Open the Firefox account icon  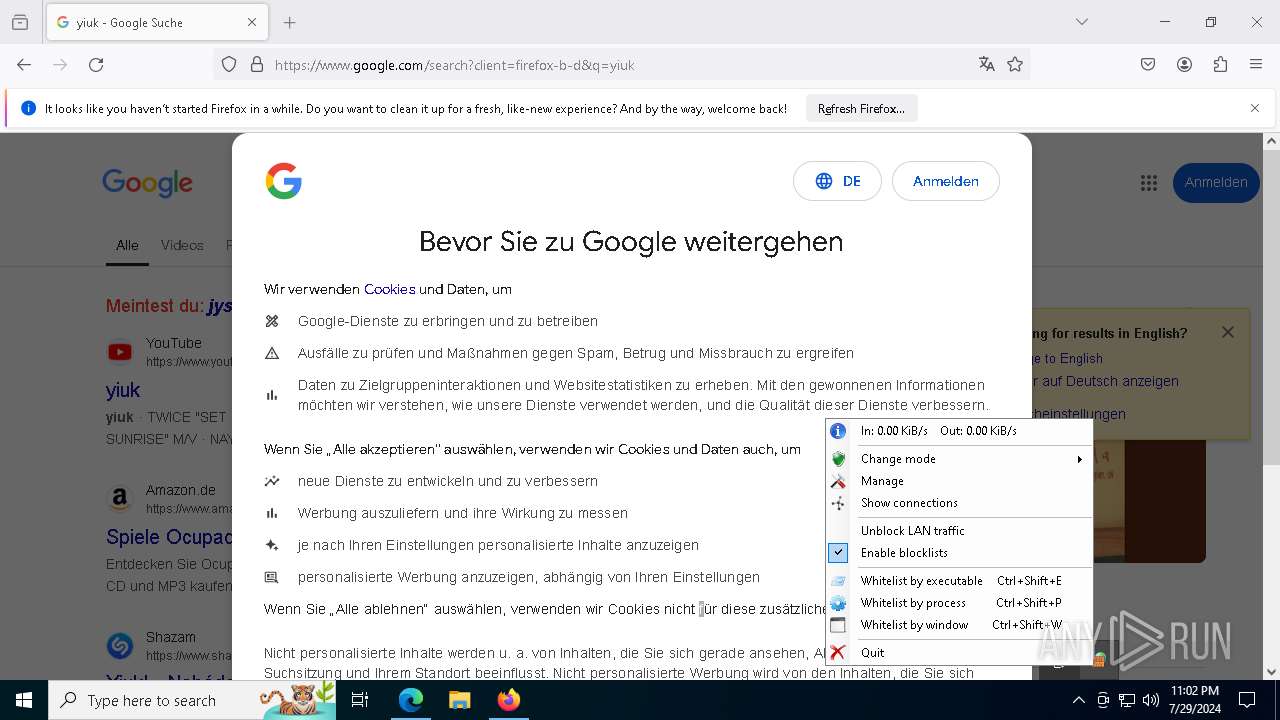tap(1184, 65)
